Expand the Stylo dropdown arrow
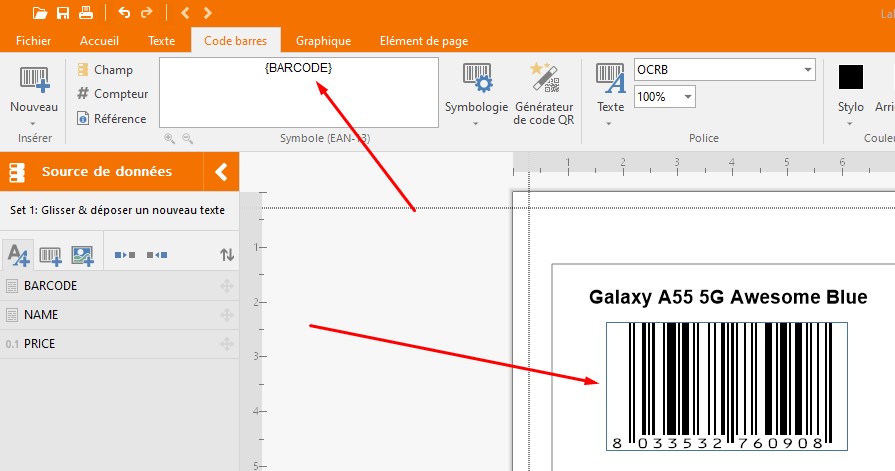Viewport: 895px width, 471px height. point(849,123)
